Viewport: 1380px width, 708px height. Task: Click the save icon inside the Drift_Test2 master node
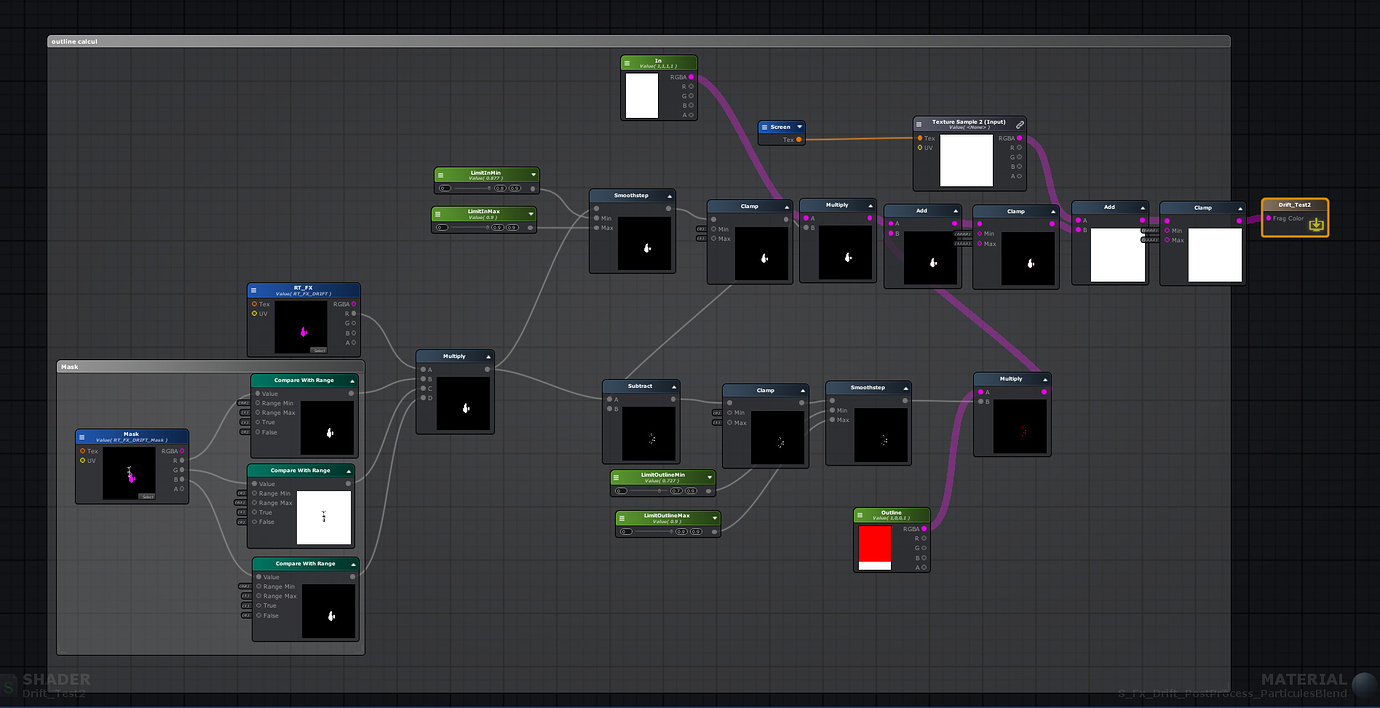tap(1317, 226)
